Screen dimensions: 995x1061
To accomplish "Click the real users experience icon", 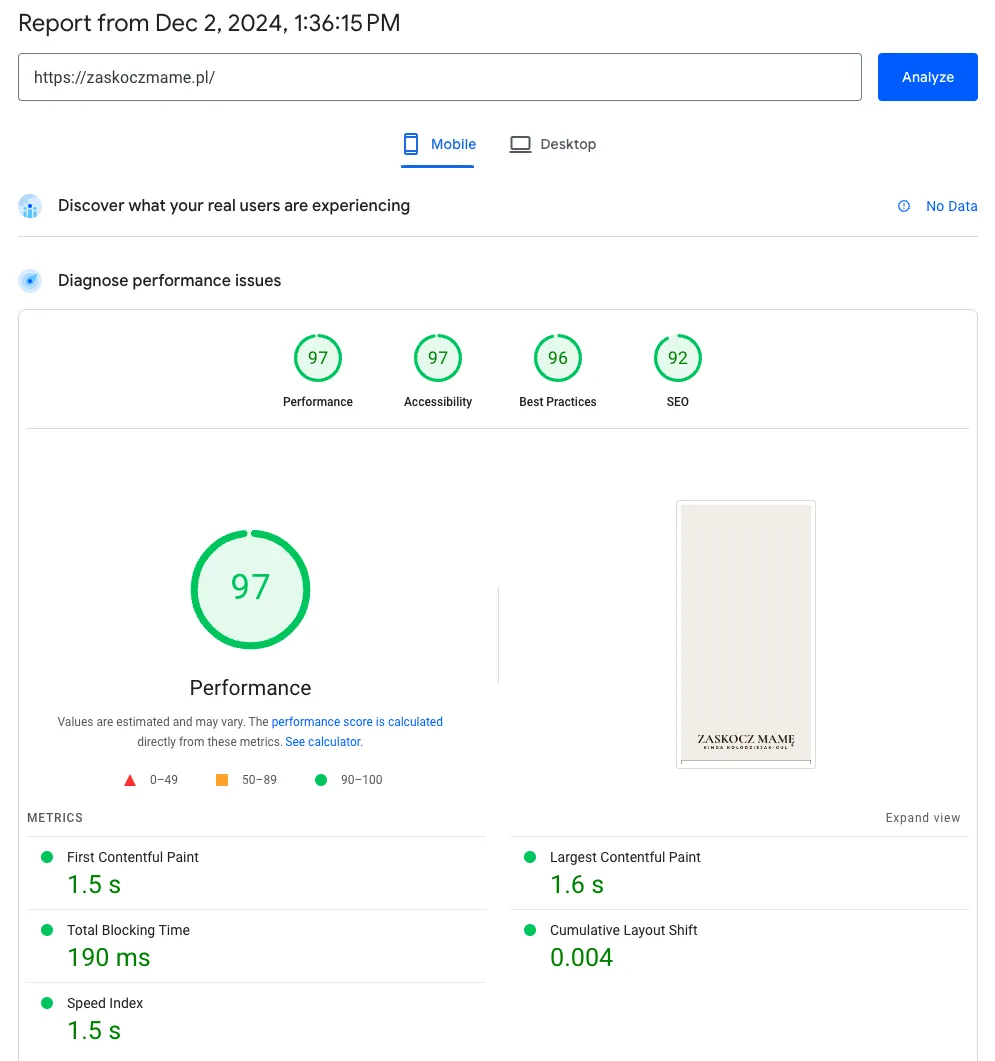I will [x=30, y=206].
